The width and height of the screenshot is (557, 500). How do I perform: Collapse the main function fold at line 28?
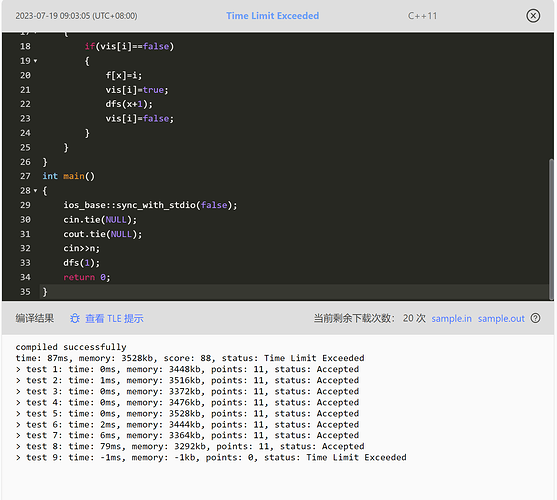pyautogui.click(x=35, y=191)
